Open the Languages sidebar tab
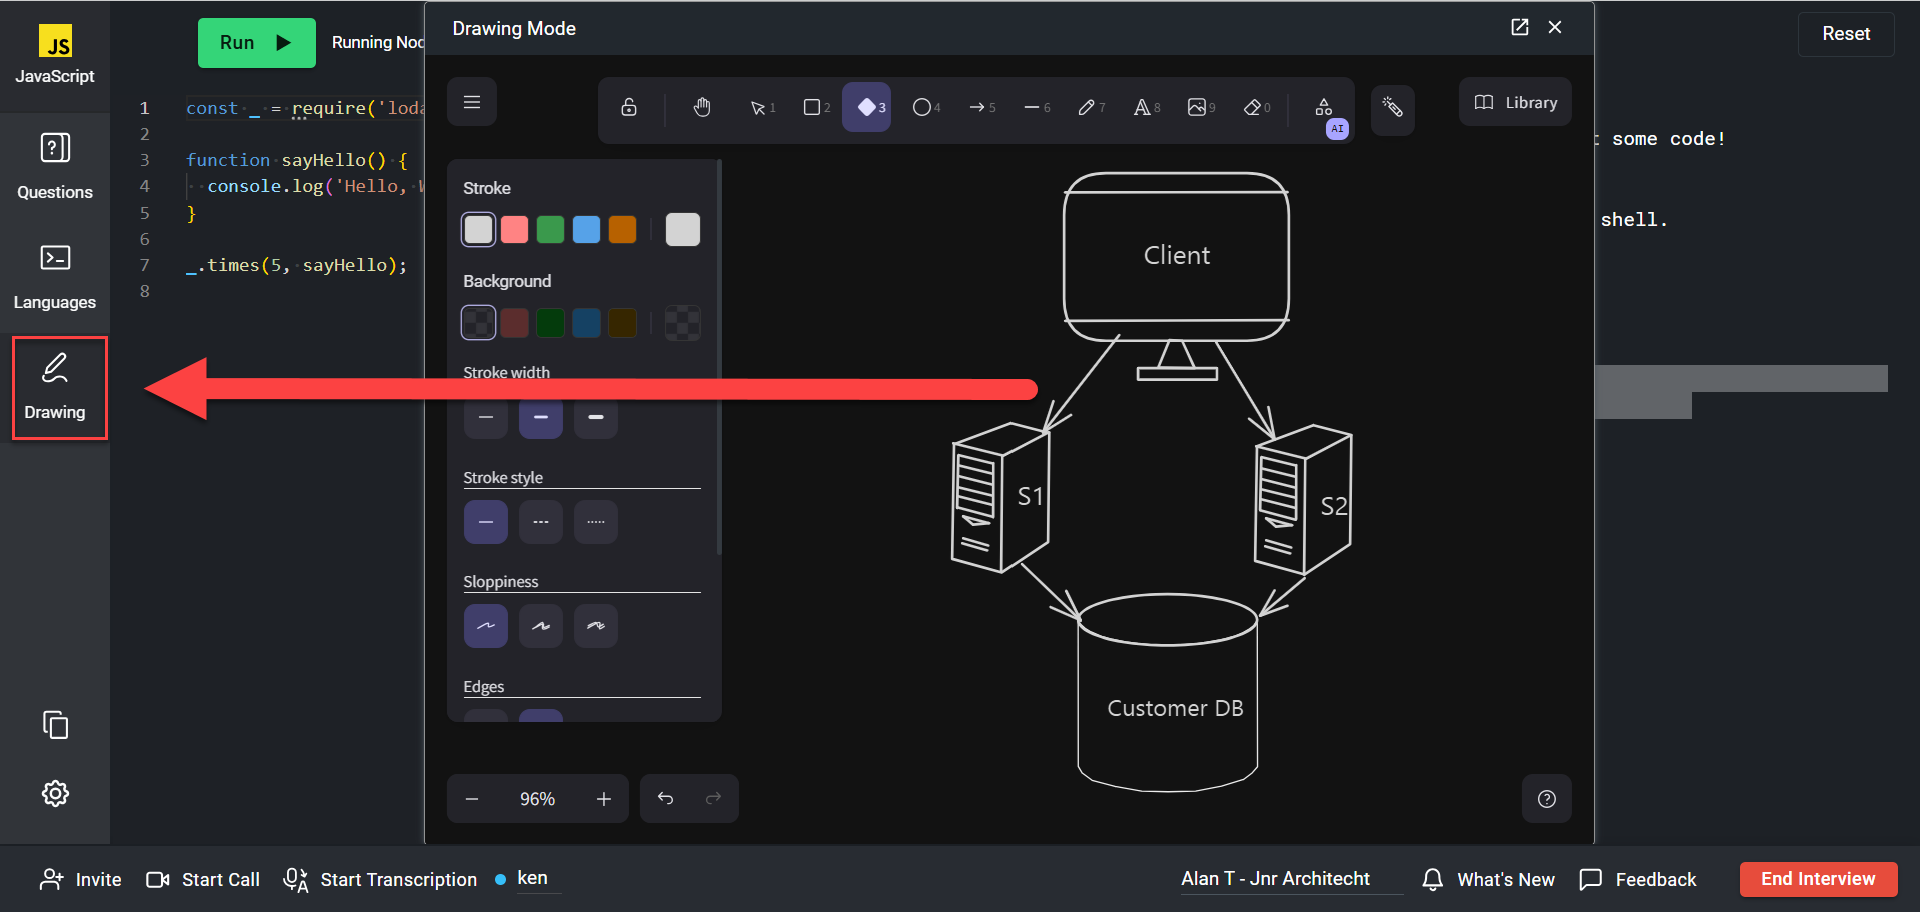The height and width of the screenshot is (912, 1920). (x=55, y=276)
